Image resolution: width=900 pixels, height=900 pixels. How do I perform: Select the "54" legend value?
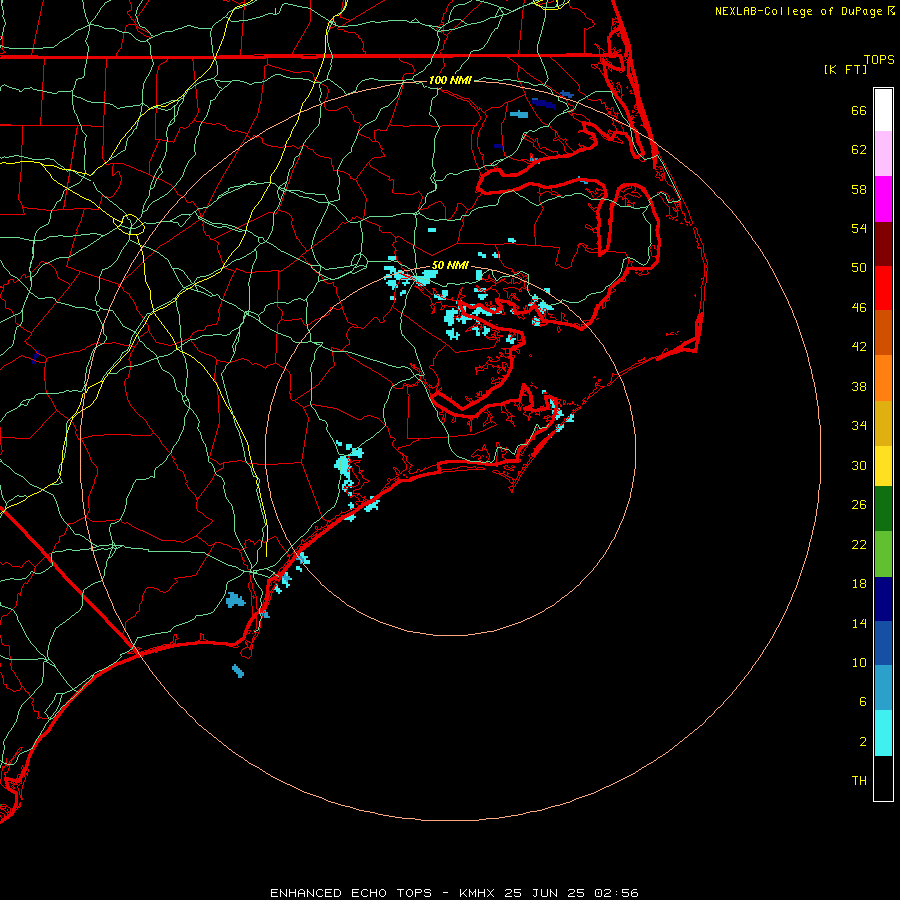point(859,228)
